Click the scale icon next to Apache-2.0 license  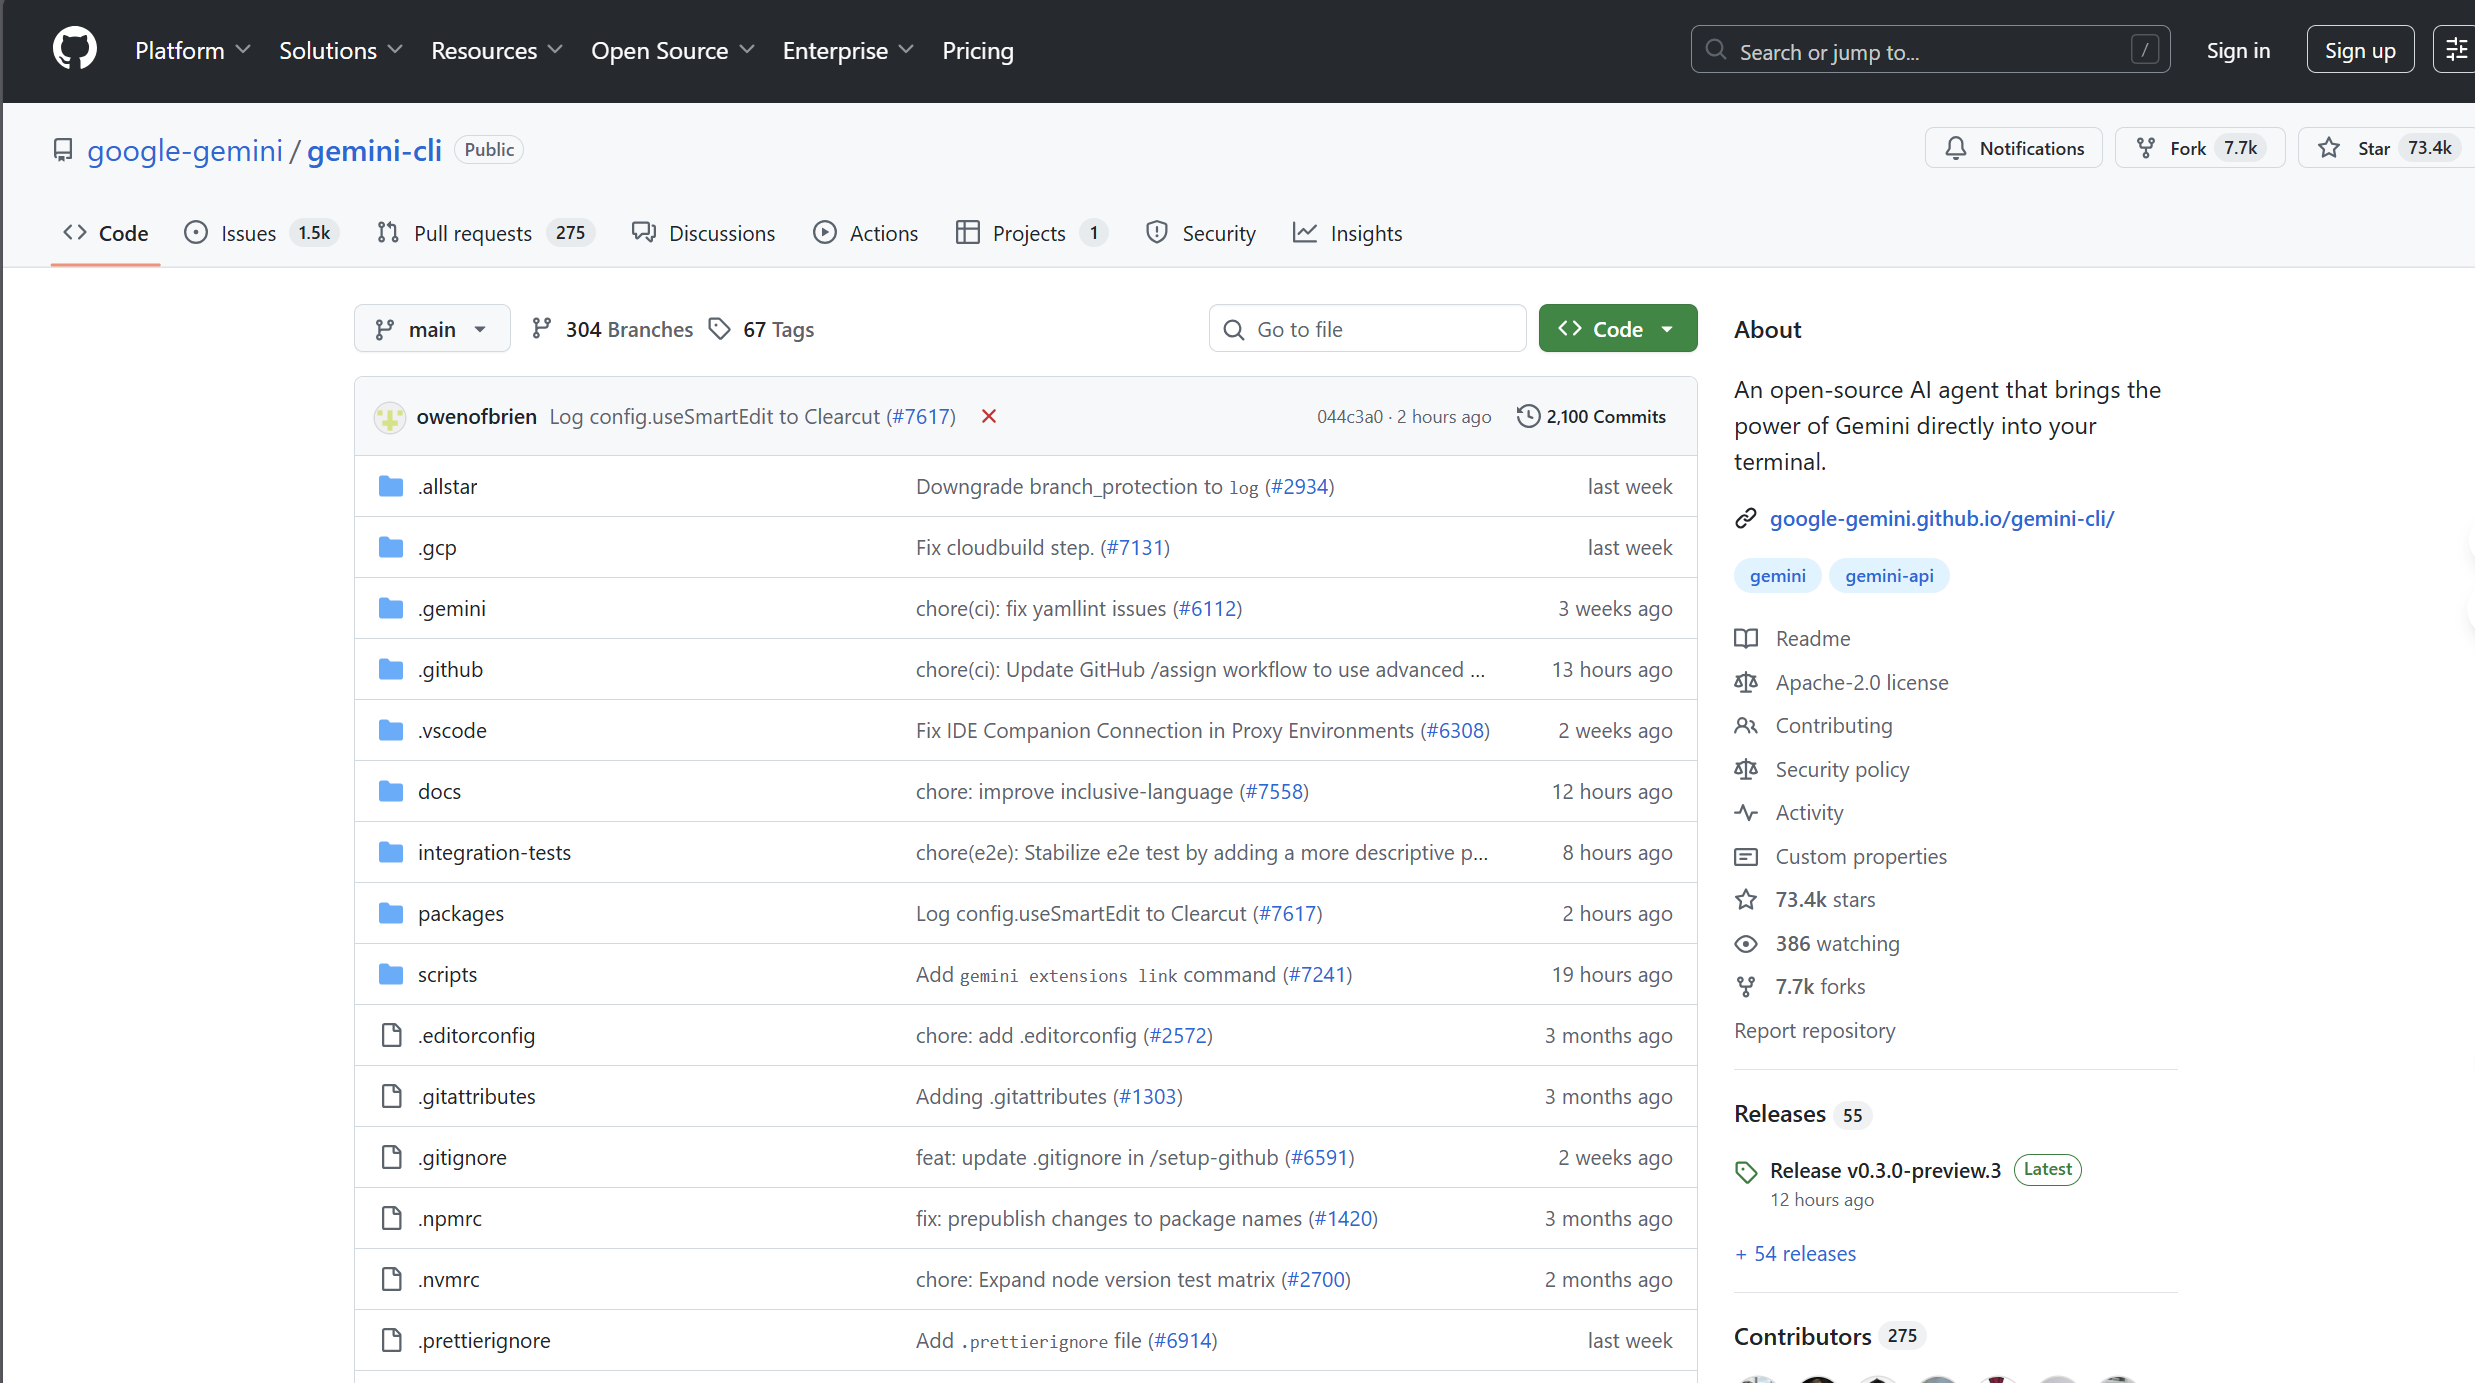[x=1746, y=682]
